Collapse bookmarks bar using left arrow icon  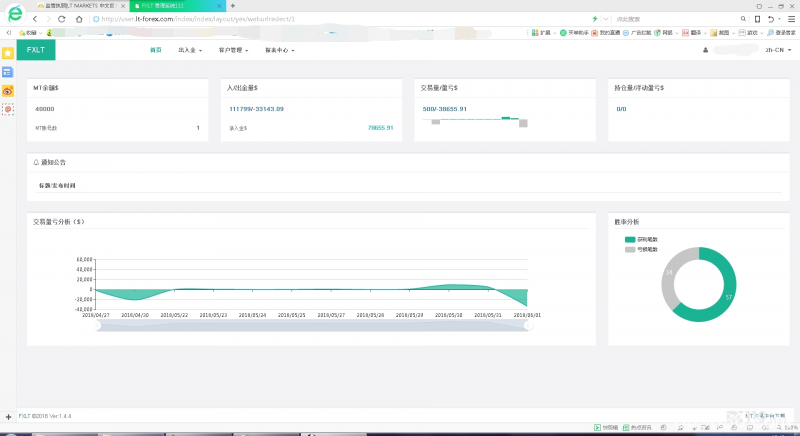(8, 33)
